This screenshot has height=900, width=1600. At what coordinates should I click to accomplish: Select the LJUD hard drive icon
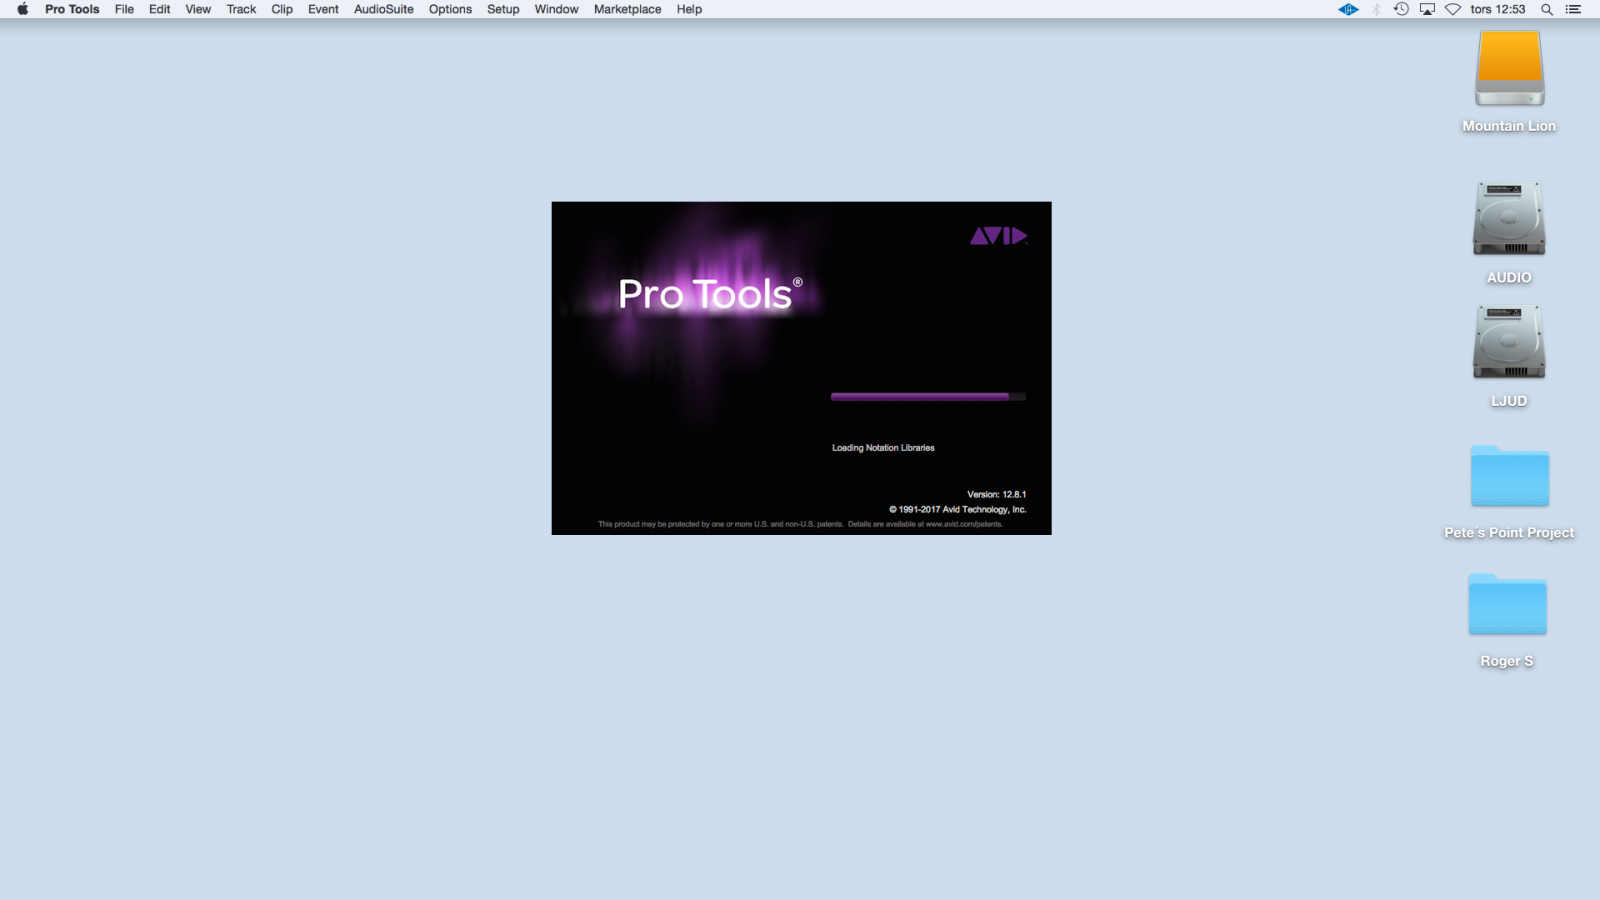tap(1508, 343)
